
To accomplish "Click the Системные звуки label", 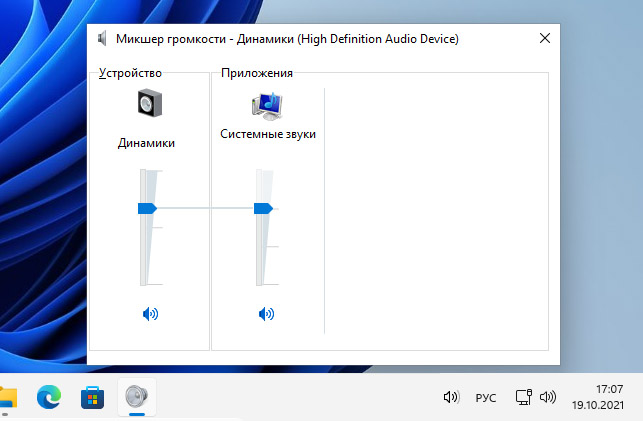I will 268,134.
